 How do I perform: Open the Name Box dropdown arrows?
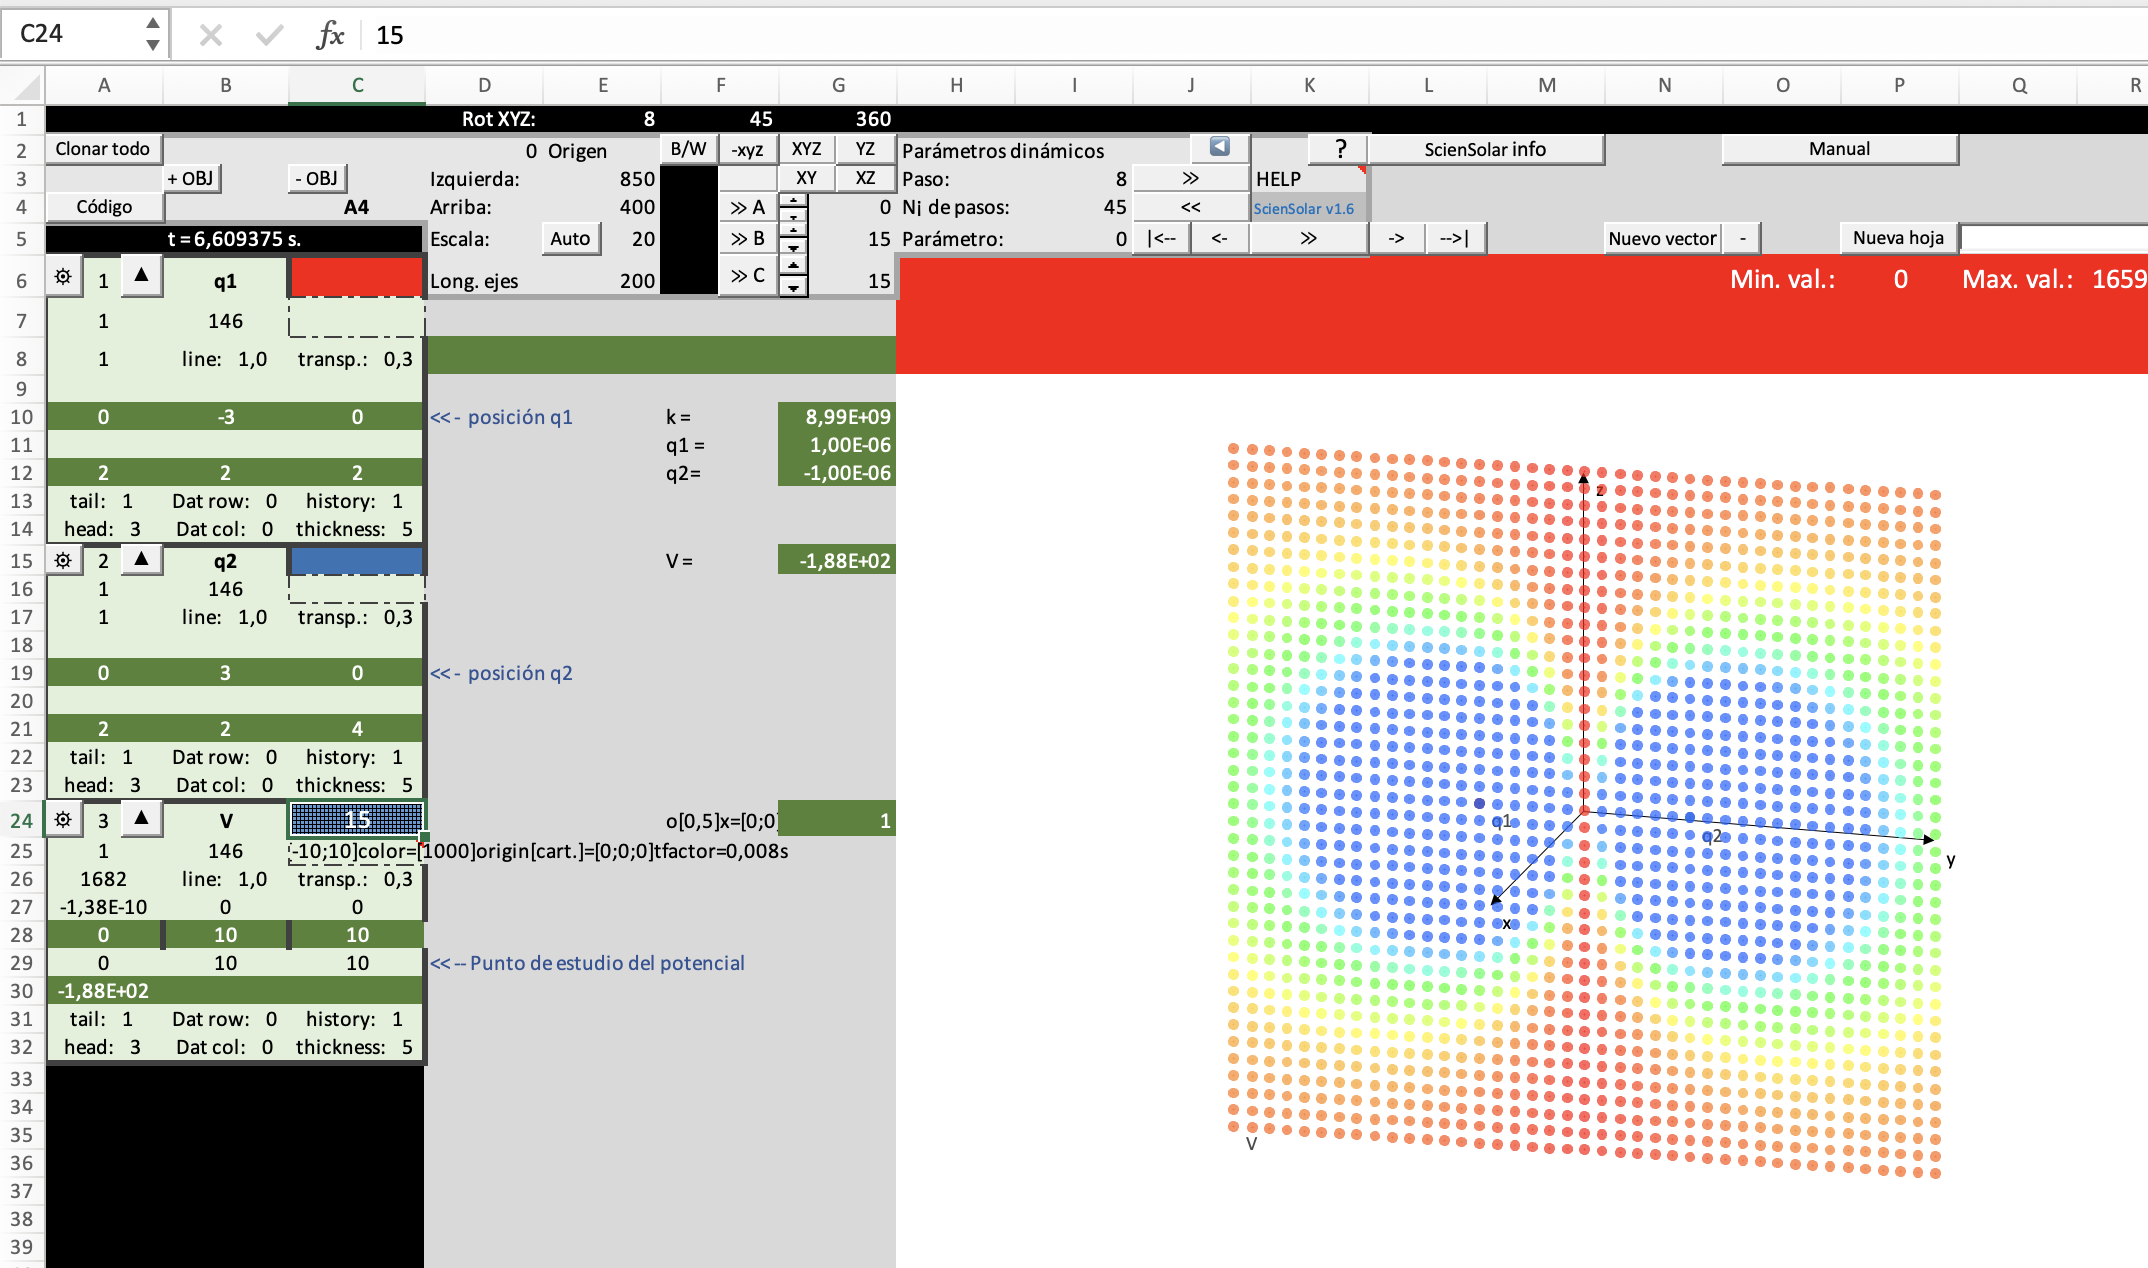(152, 33)
